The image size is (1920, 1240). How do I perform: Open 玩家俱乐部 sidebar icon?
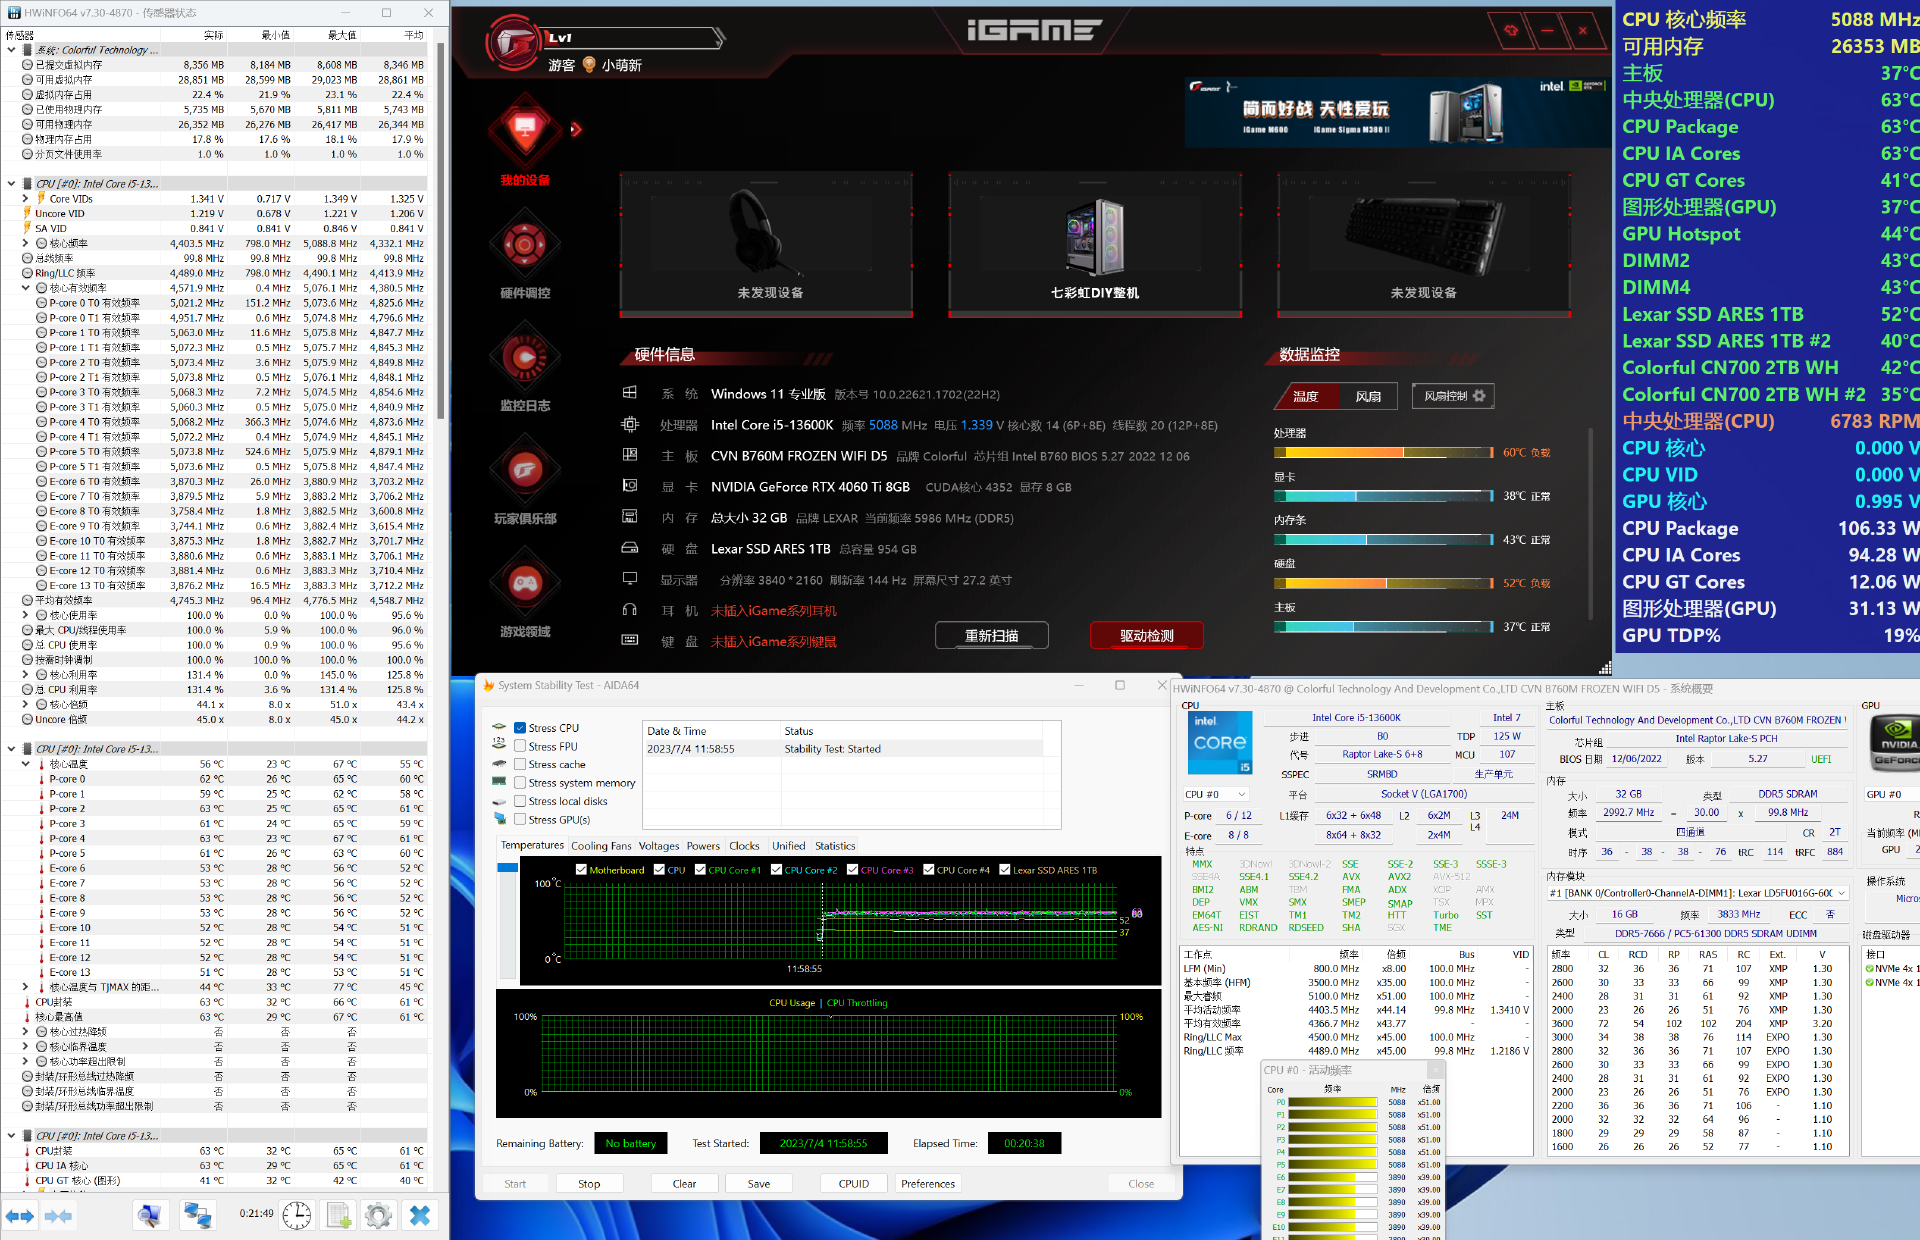525,470
